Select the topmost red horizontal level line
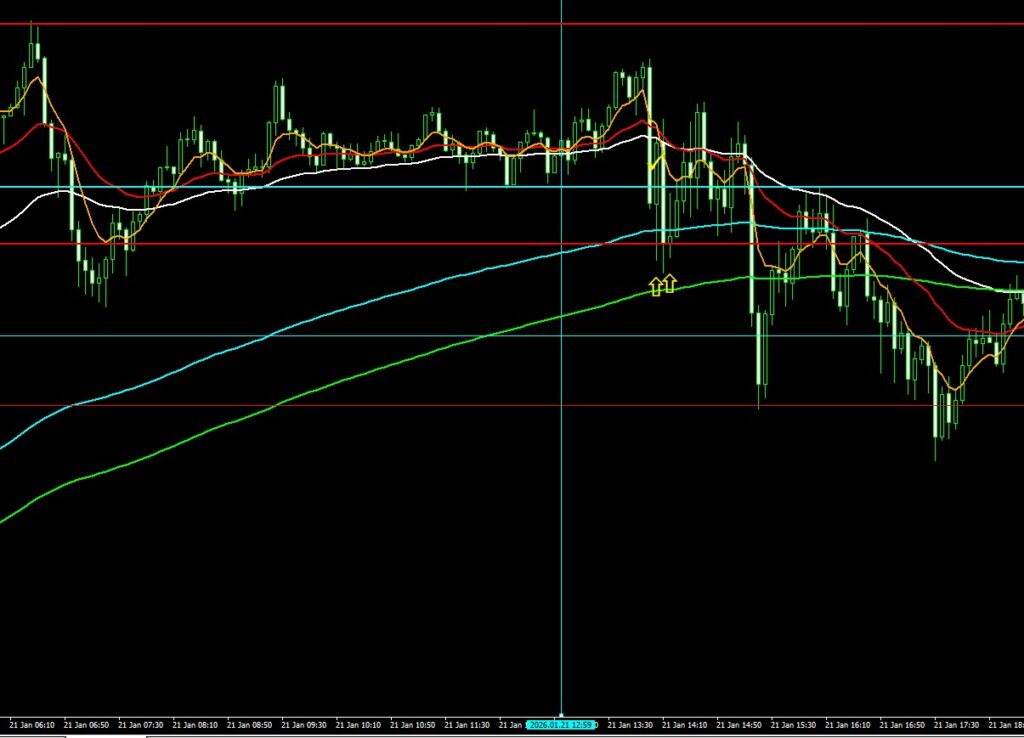This screenshot has width=1024, height=738. coord(300,23)
